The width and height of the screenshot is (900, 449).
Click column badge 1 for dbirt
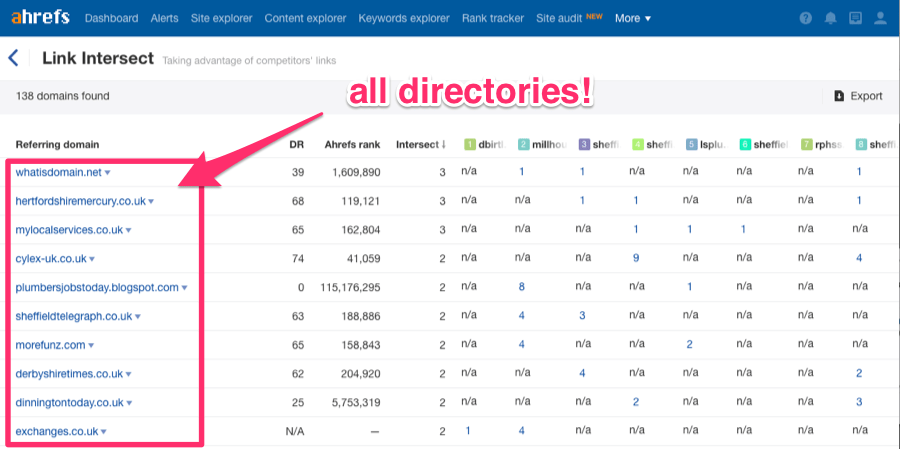click(470, 145)
